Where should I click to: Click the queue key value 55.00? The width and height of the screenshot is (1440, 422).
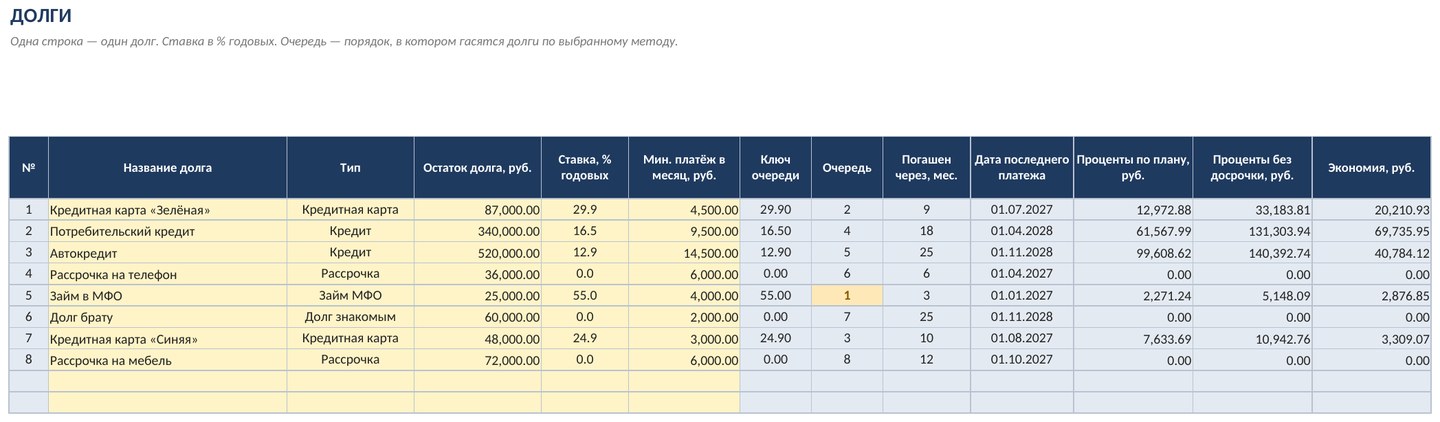click(775, 295)
